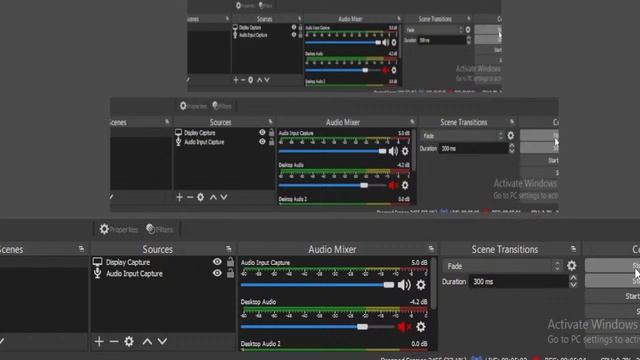640x360 pixels.
Task: Hide Display Capture source in largest Sources panel
Action: click(217, 262)
